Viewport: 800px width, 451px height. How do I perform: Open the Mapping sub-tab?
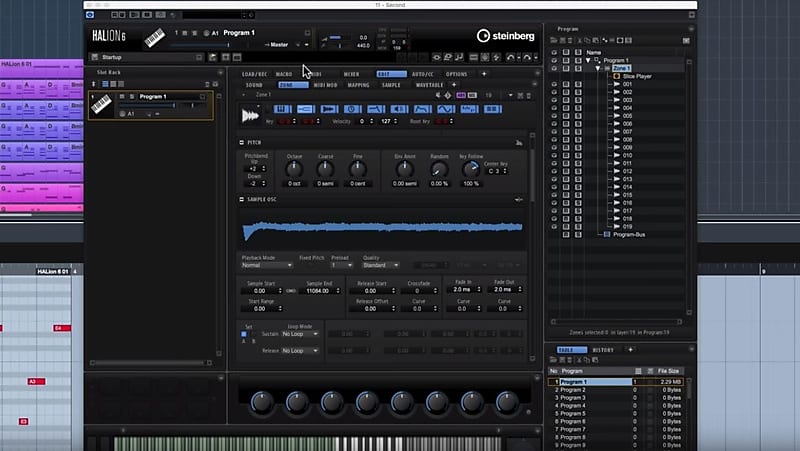357,85
